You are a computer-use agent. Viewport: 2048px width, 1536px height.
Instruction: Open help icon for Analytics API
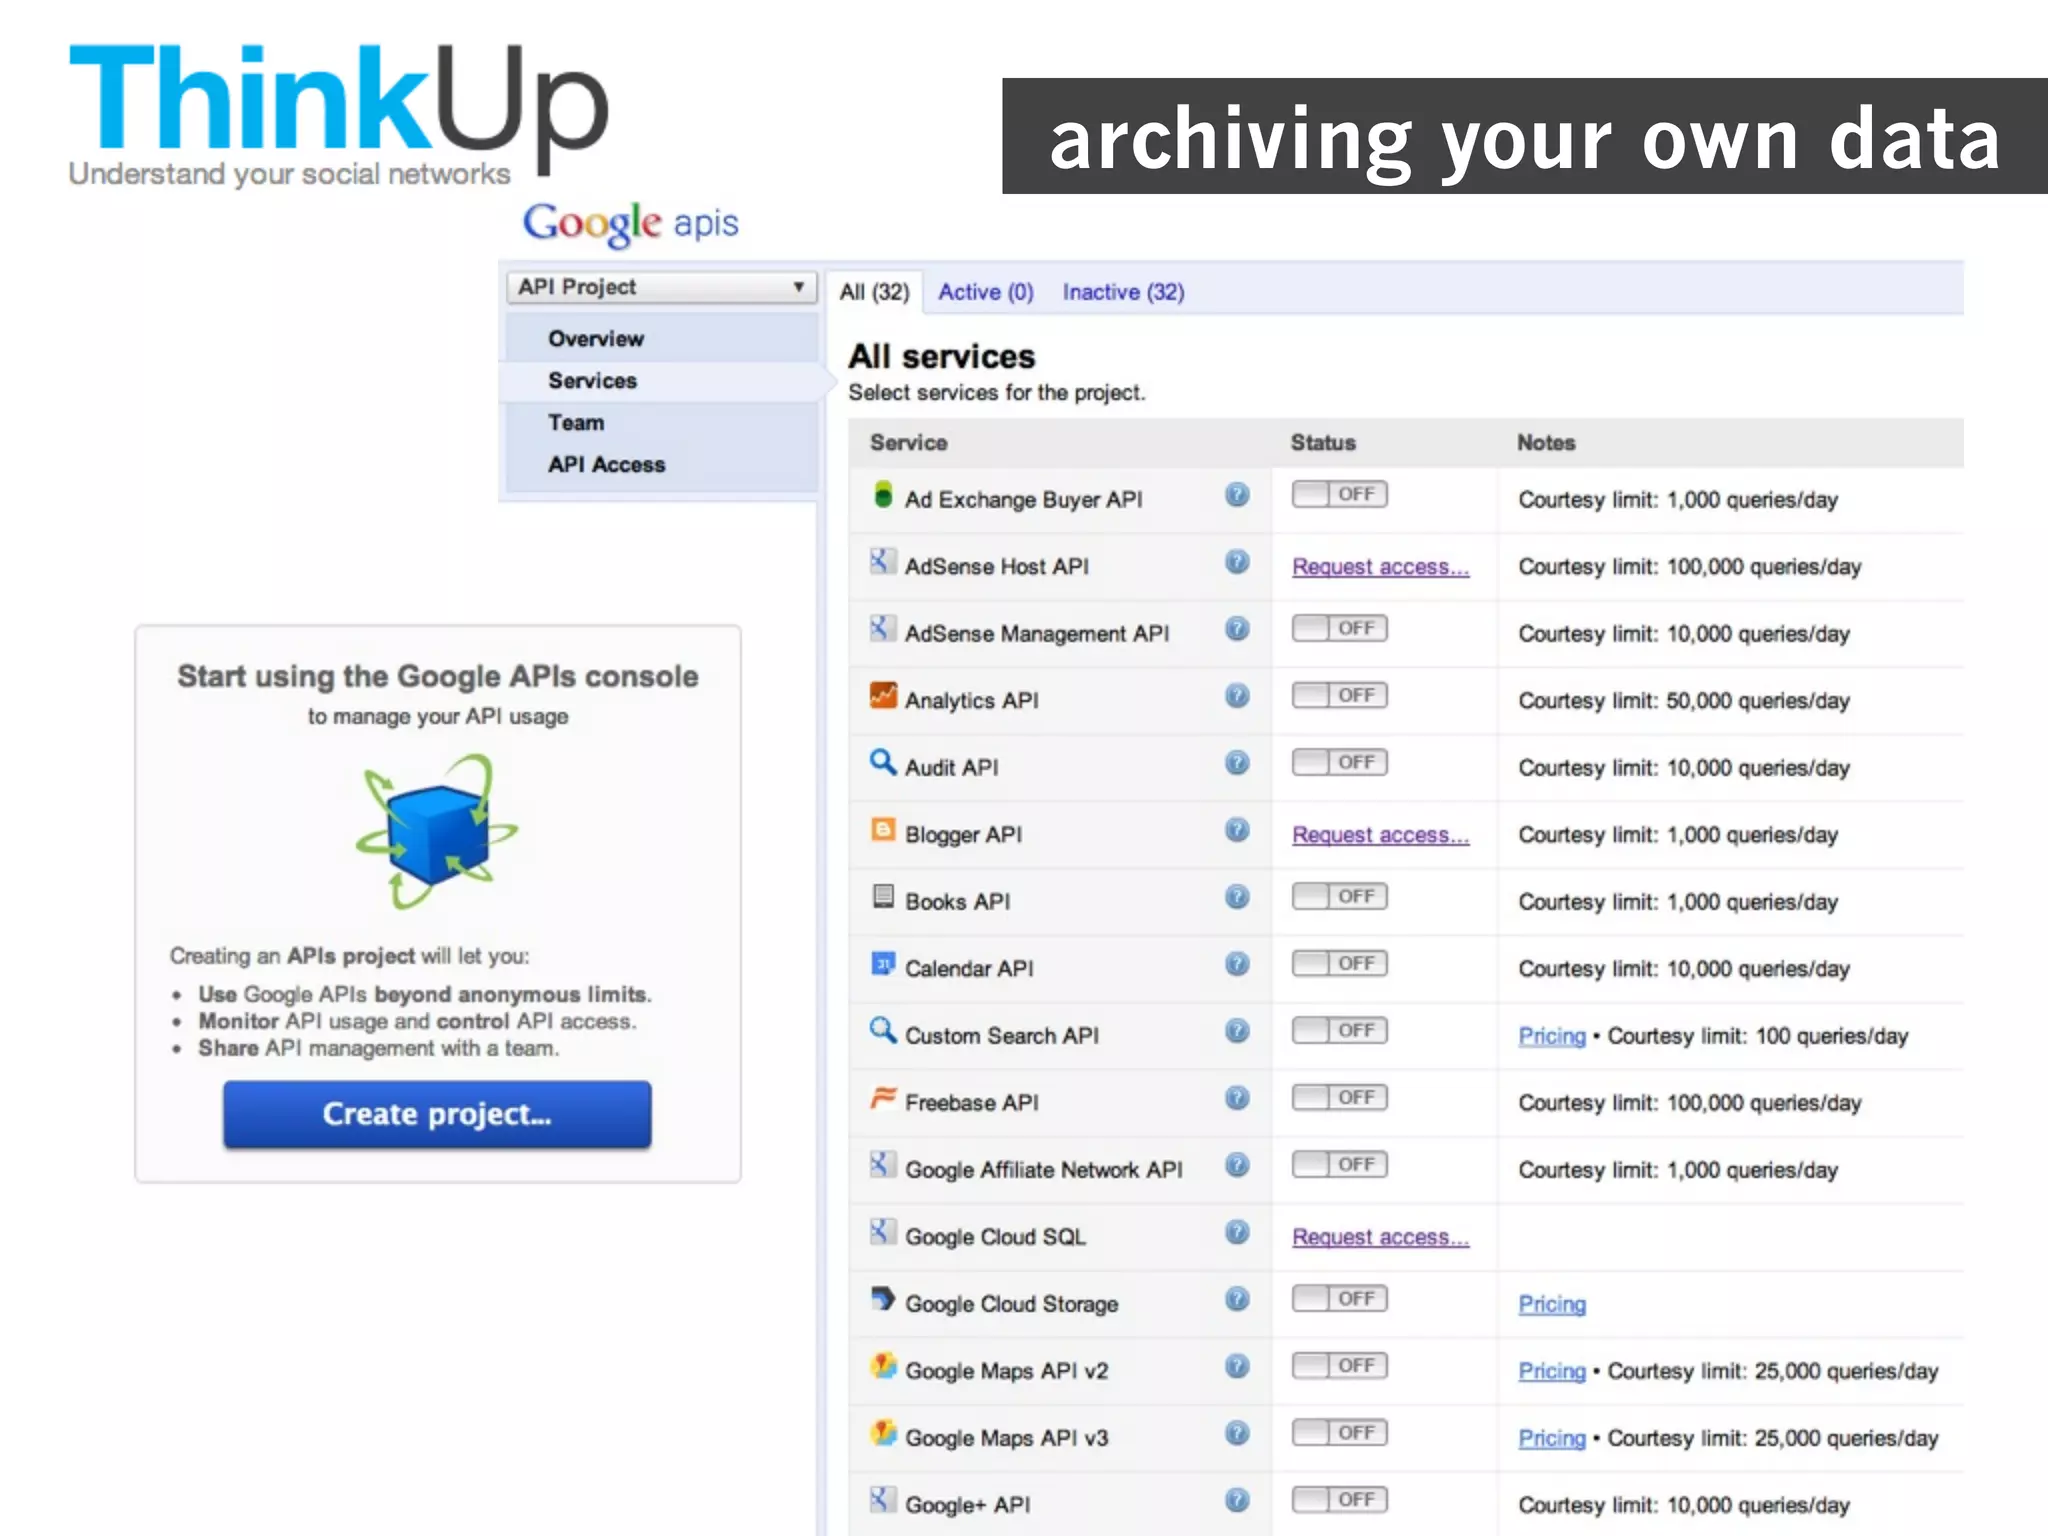pyautogui.click(x=1237, y=696)
